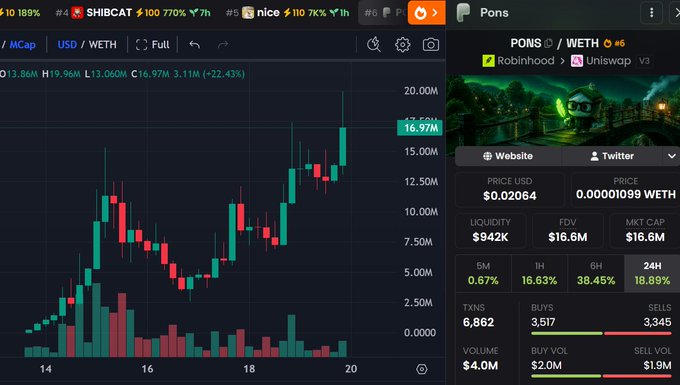Click the BUYS 3,517 count
This screenshot has height=385, width=680.
click(543, 322)
